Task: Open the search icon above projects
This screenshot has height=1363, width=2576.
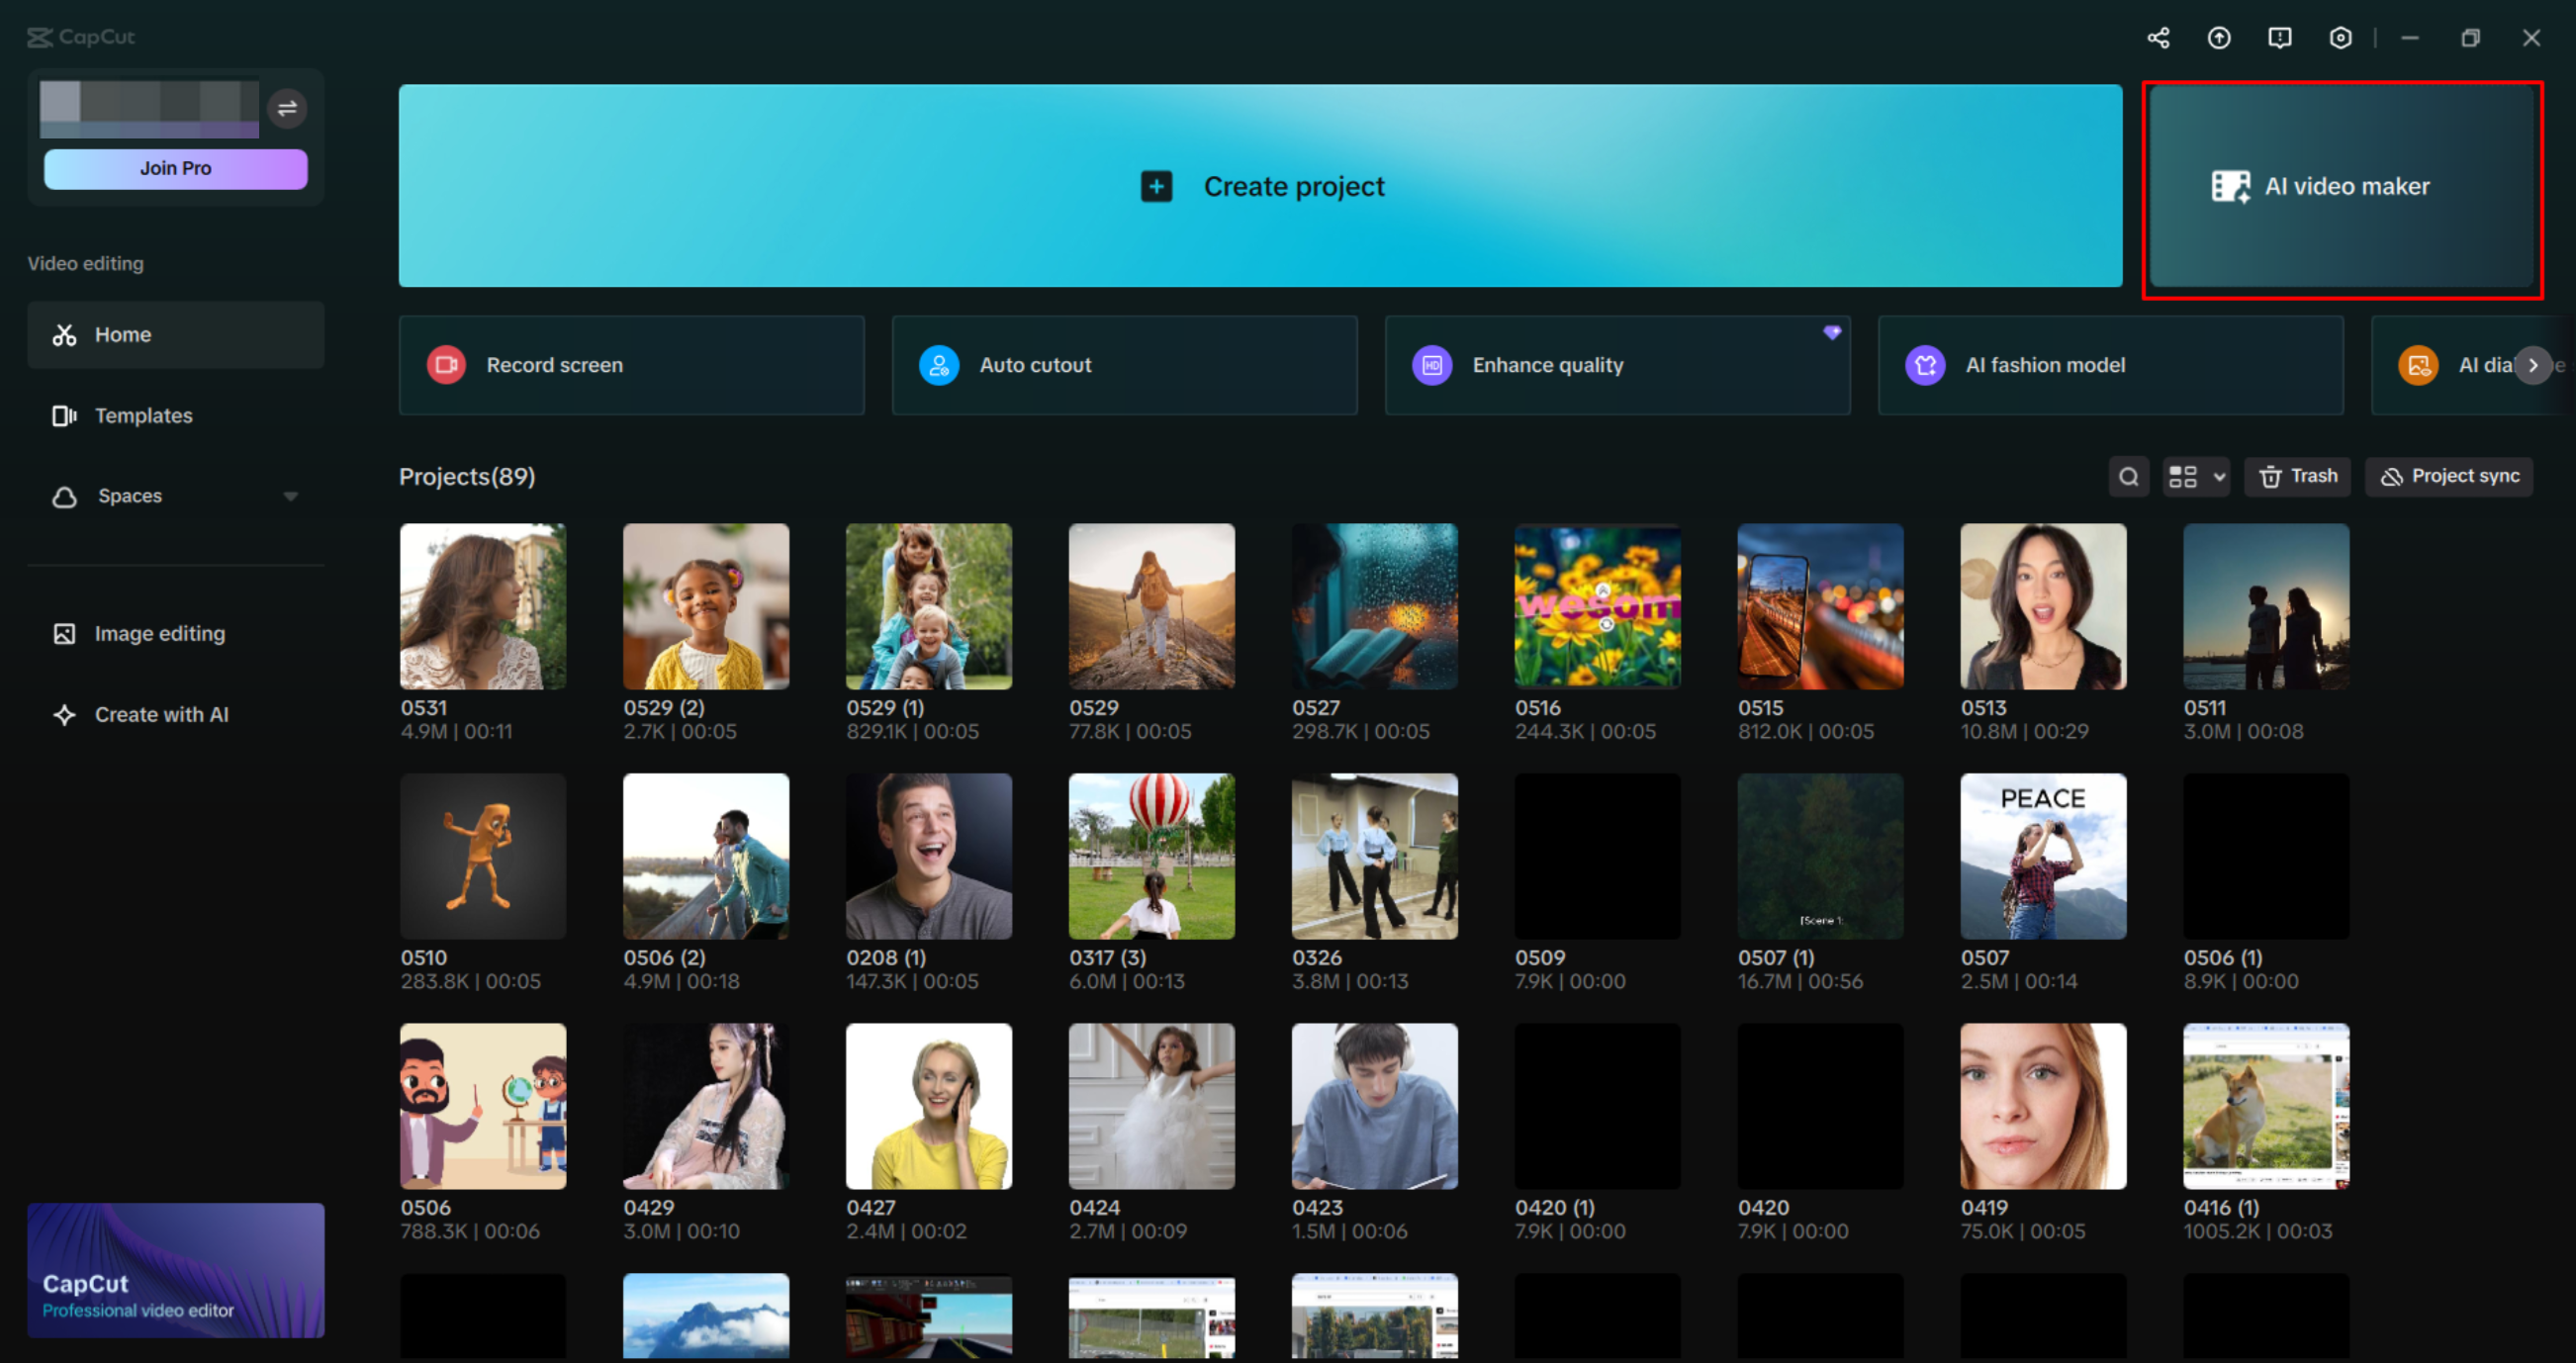Action: coord(2129,476)
